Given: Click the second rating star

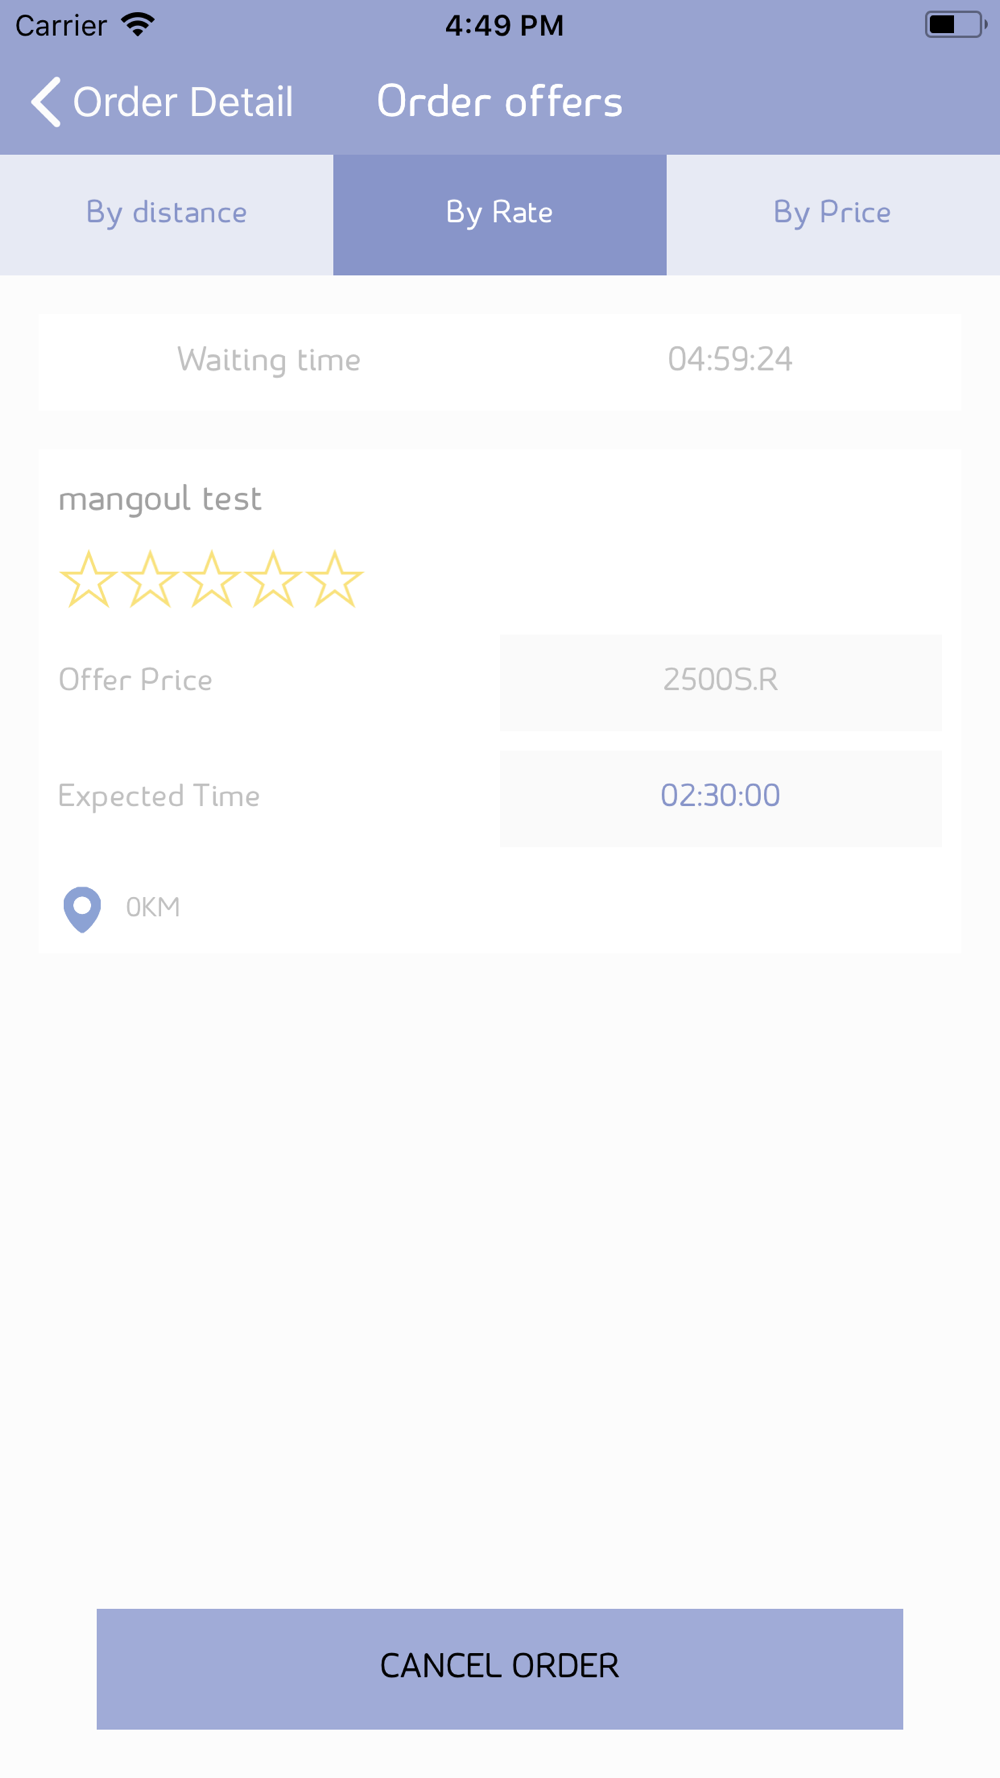Looking at the screenshot, I should point(150,580).
